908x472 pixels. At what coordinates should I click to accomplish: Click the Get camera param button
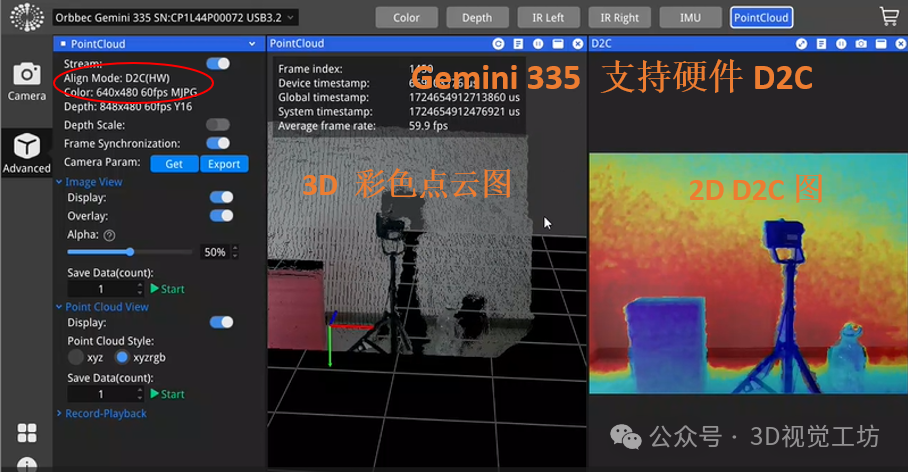tap(174, 164)
